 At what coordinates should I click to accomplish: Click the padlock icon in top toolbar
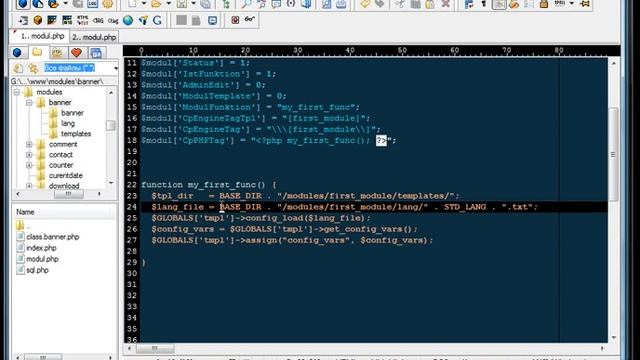tap(543, 4)
